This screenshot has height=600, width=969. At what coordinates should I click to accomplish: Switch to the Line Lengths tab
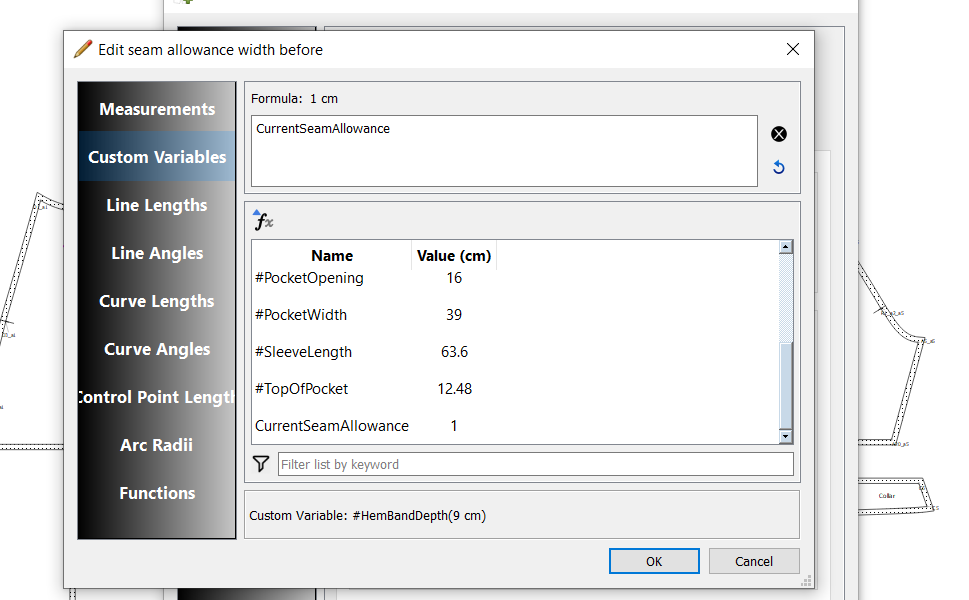[x=157, y=205]
